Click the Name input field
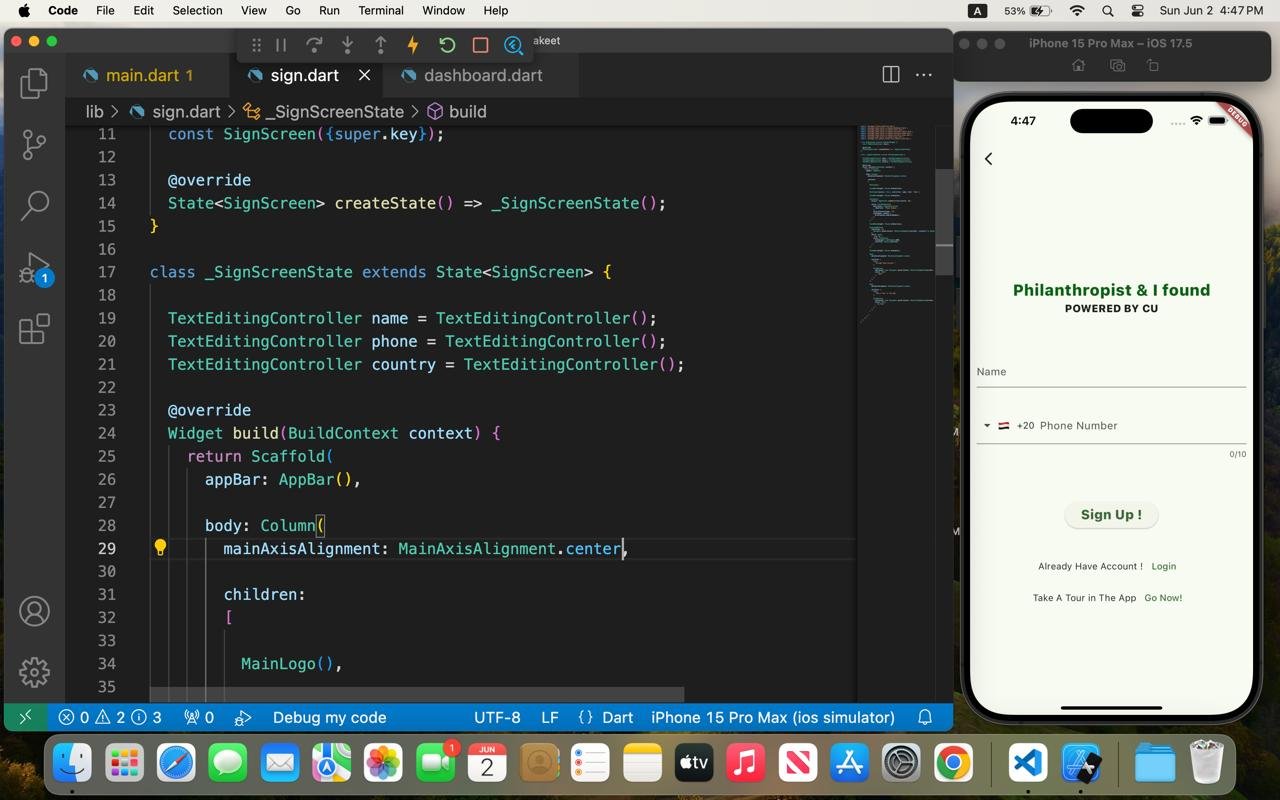This screenshot has height=800, width=1280. [x=1110, y=372]
